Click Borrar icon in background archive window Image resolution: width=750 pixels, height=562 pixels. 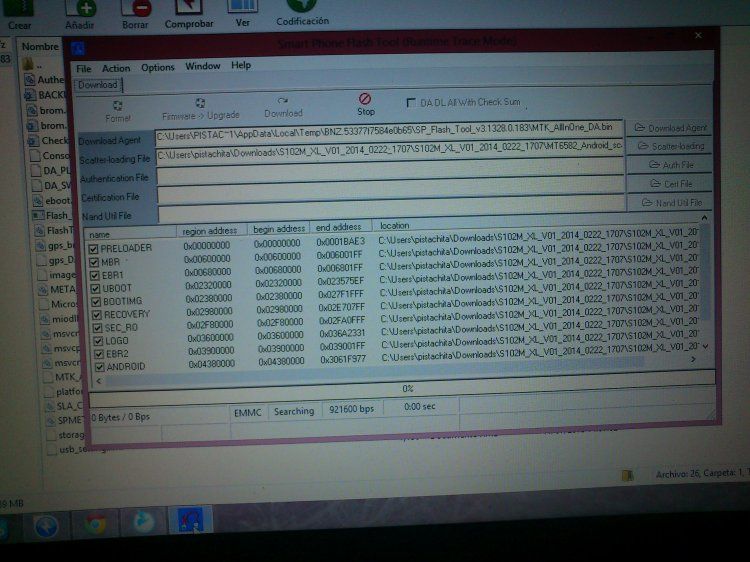click(135, 14)
